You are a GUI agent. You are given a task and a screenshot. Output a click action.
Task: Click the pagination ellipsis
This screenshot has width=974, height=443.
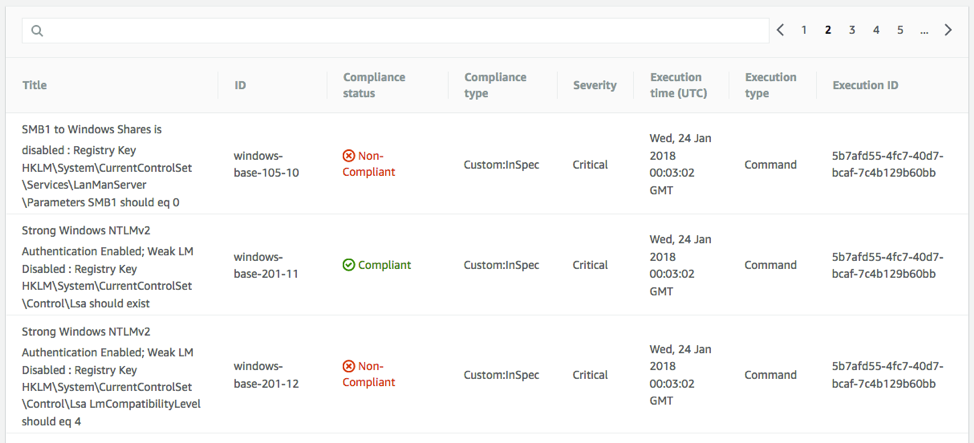coord(924,30)
